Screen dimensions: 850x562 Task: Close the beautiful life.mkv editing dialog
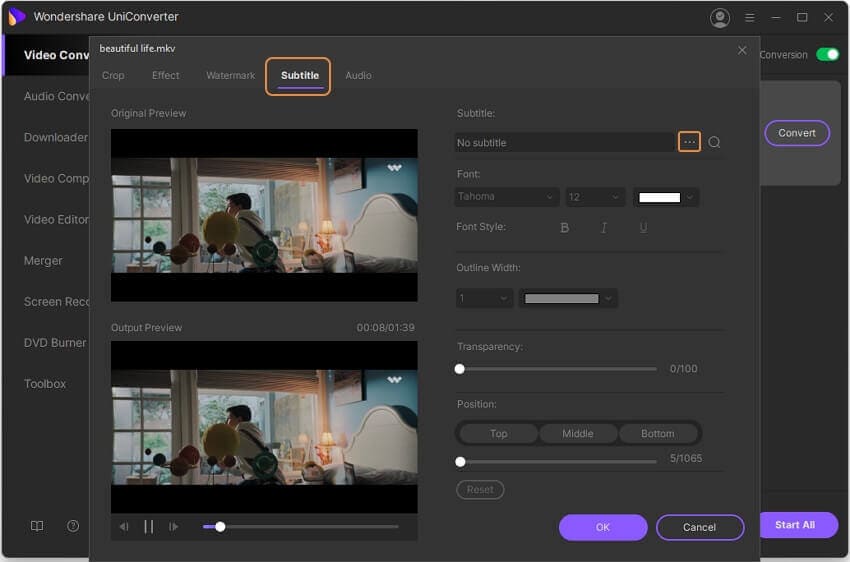(742, 50)
